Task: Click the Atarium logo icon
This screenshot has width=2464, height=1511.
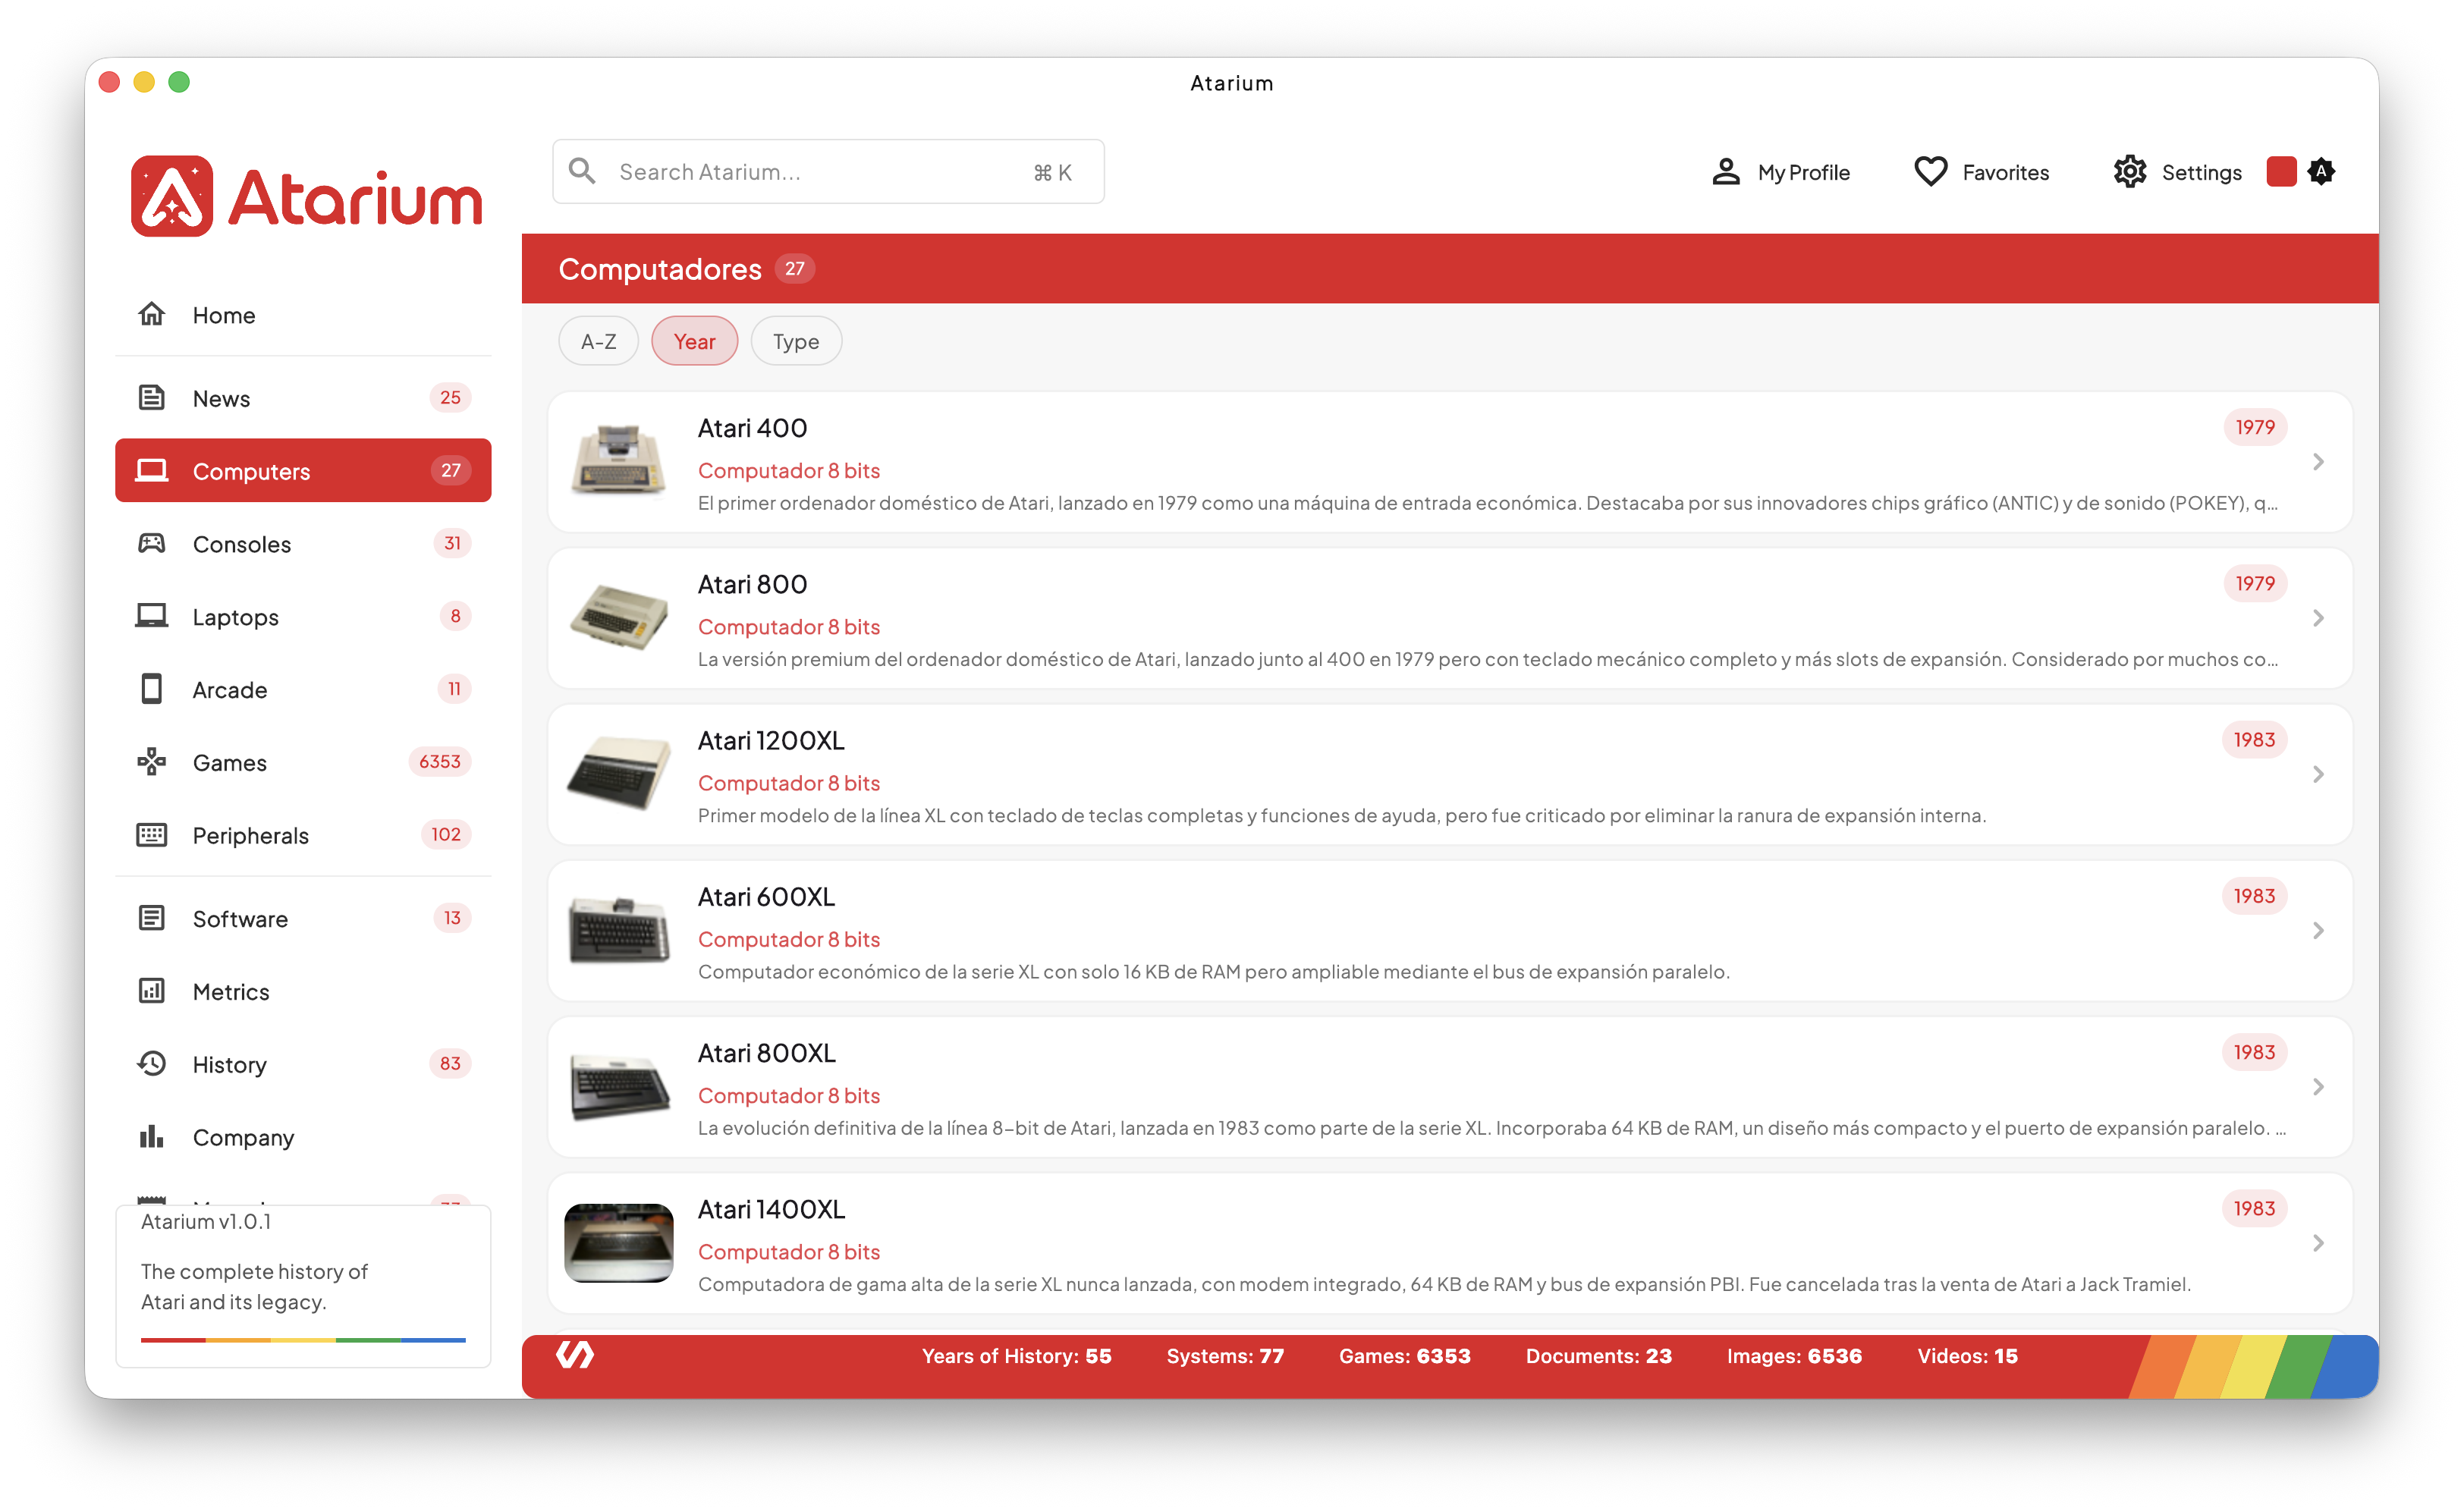Action: click(x=172, y=196)
